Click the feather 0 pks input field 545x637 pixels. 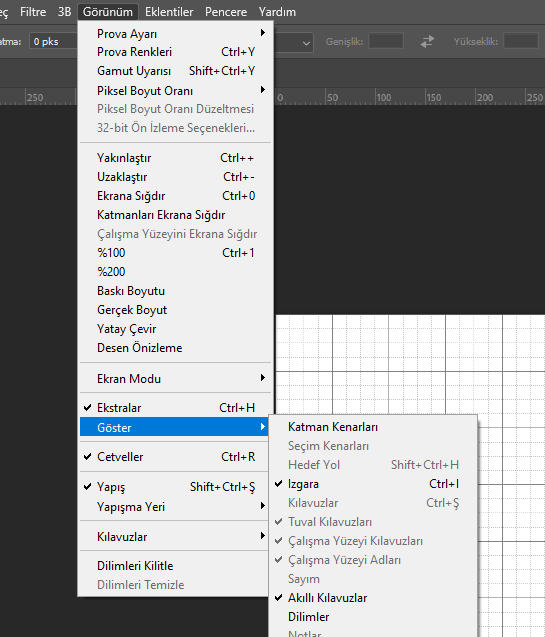pos(53,41)
